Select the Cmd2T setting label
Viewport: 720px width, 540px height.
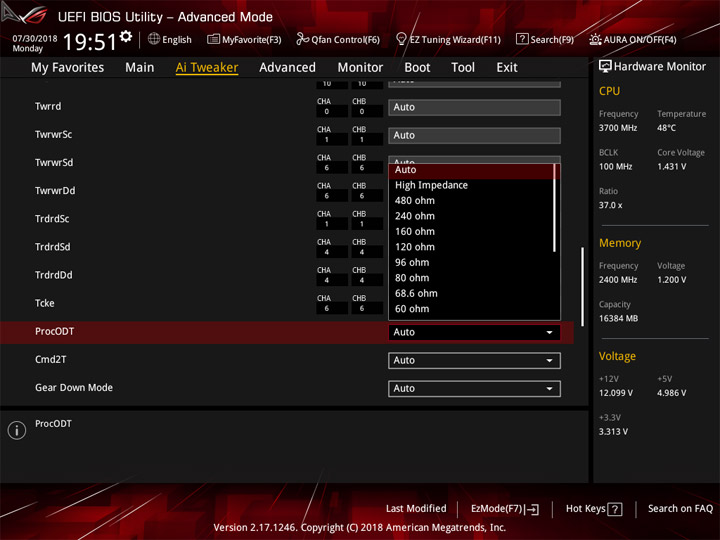51,360
